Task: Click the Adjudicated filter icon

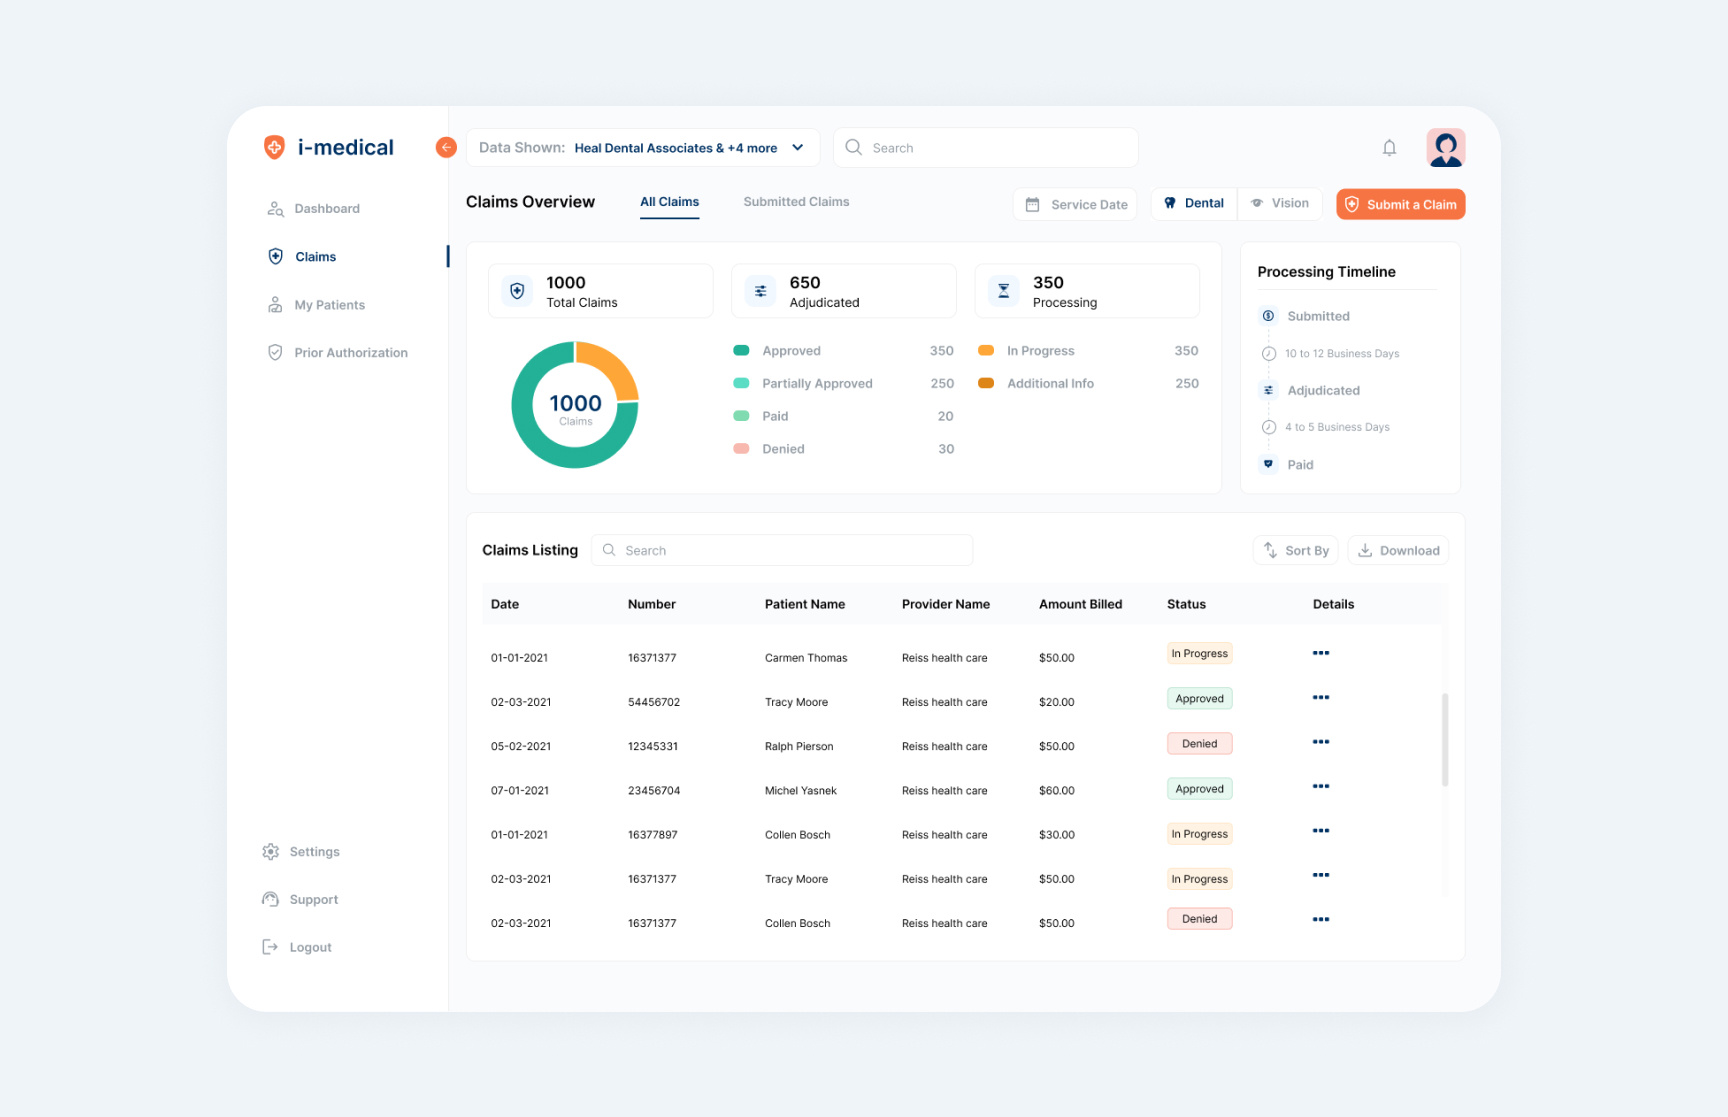Action: (760, 291)
